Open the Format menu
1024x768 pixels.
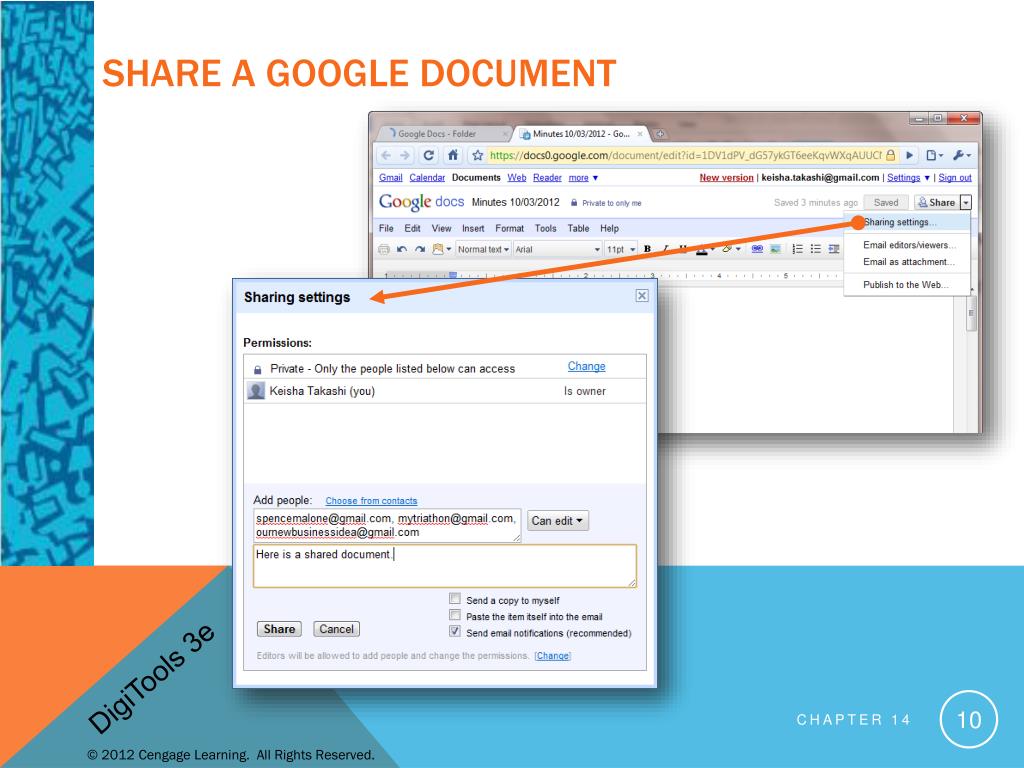coord(509,229)
